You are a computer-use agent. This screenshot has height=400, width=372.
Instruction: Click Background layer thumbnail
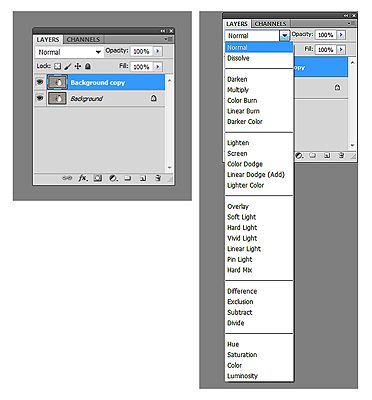coord(57,98)
